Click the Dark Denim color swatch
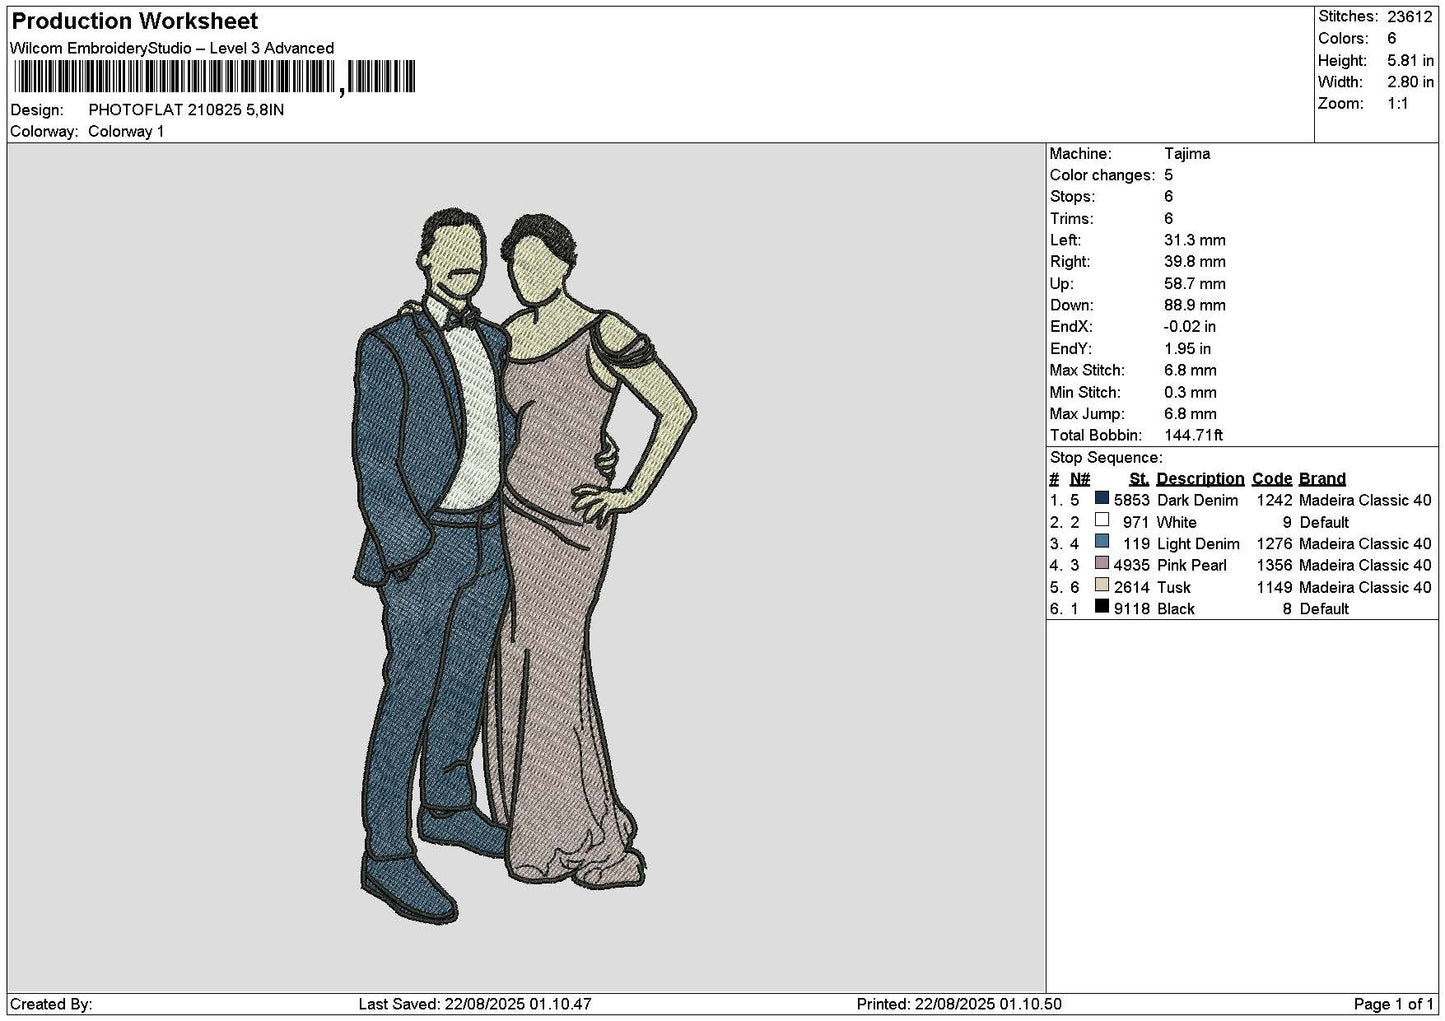This screenshot has height=1021, width=1445. point(1102,498)
